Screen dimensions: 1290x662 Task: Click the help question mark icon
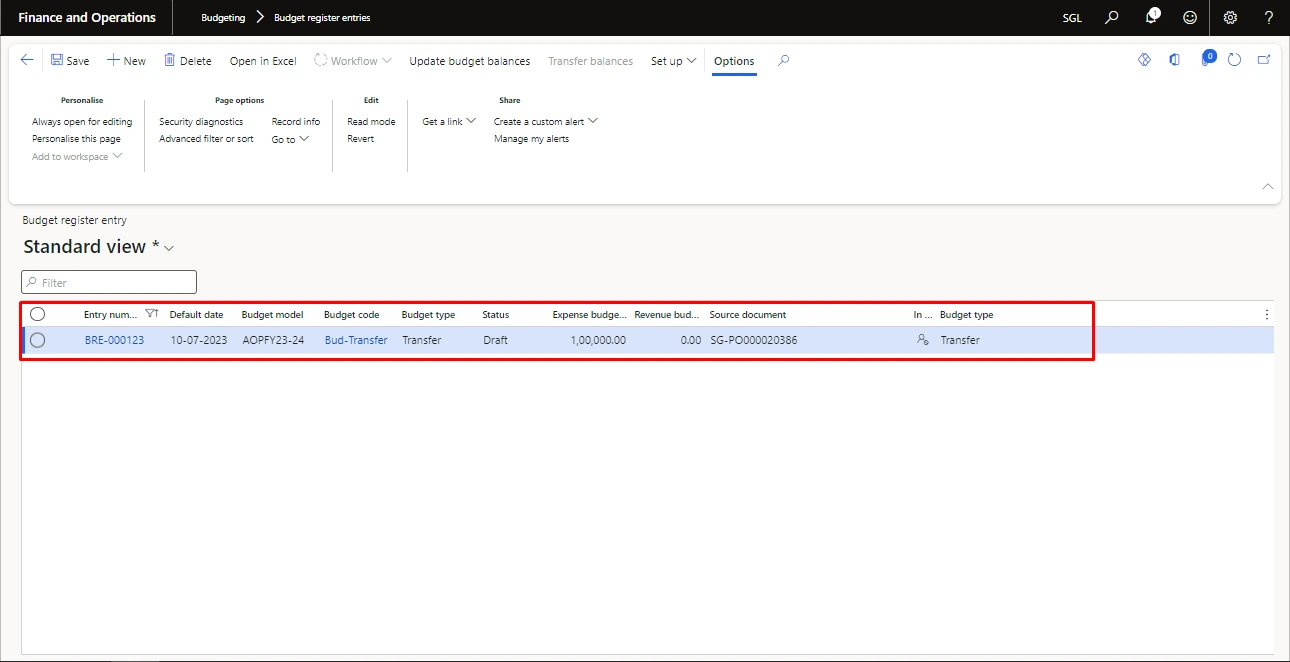(1269, 17)
